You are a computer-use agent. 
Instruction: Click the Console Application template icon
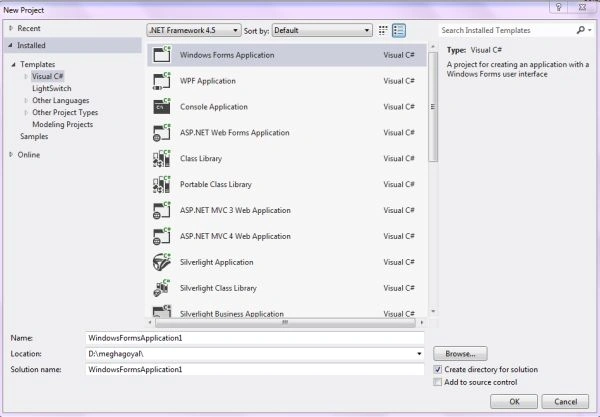(x=162, y=106)
